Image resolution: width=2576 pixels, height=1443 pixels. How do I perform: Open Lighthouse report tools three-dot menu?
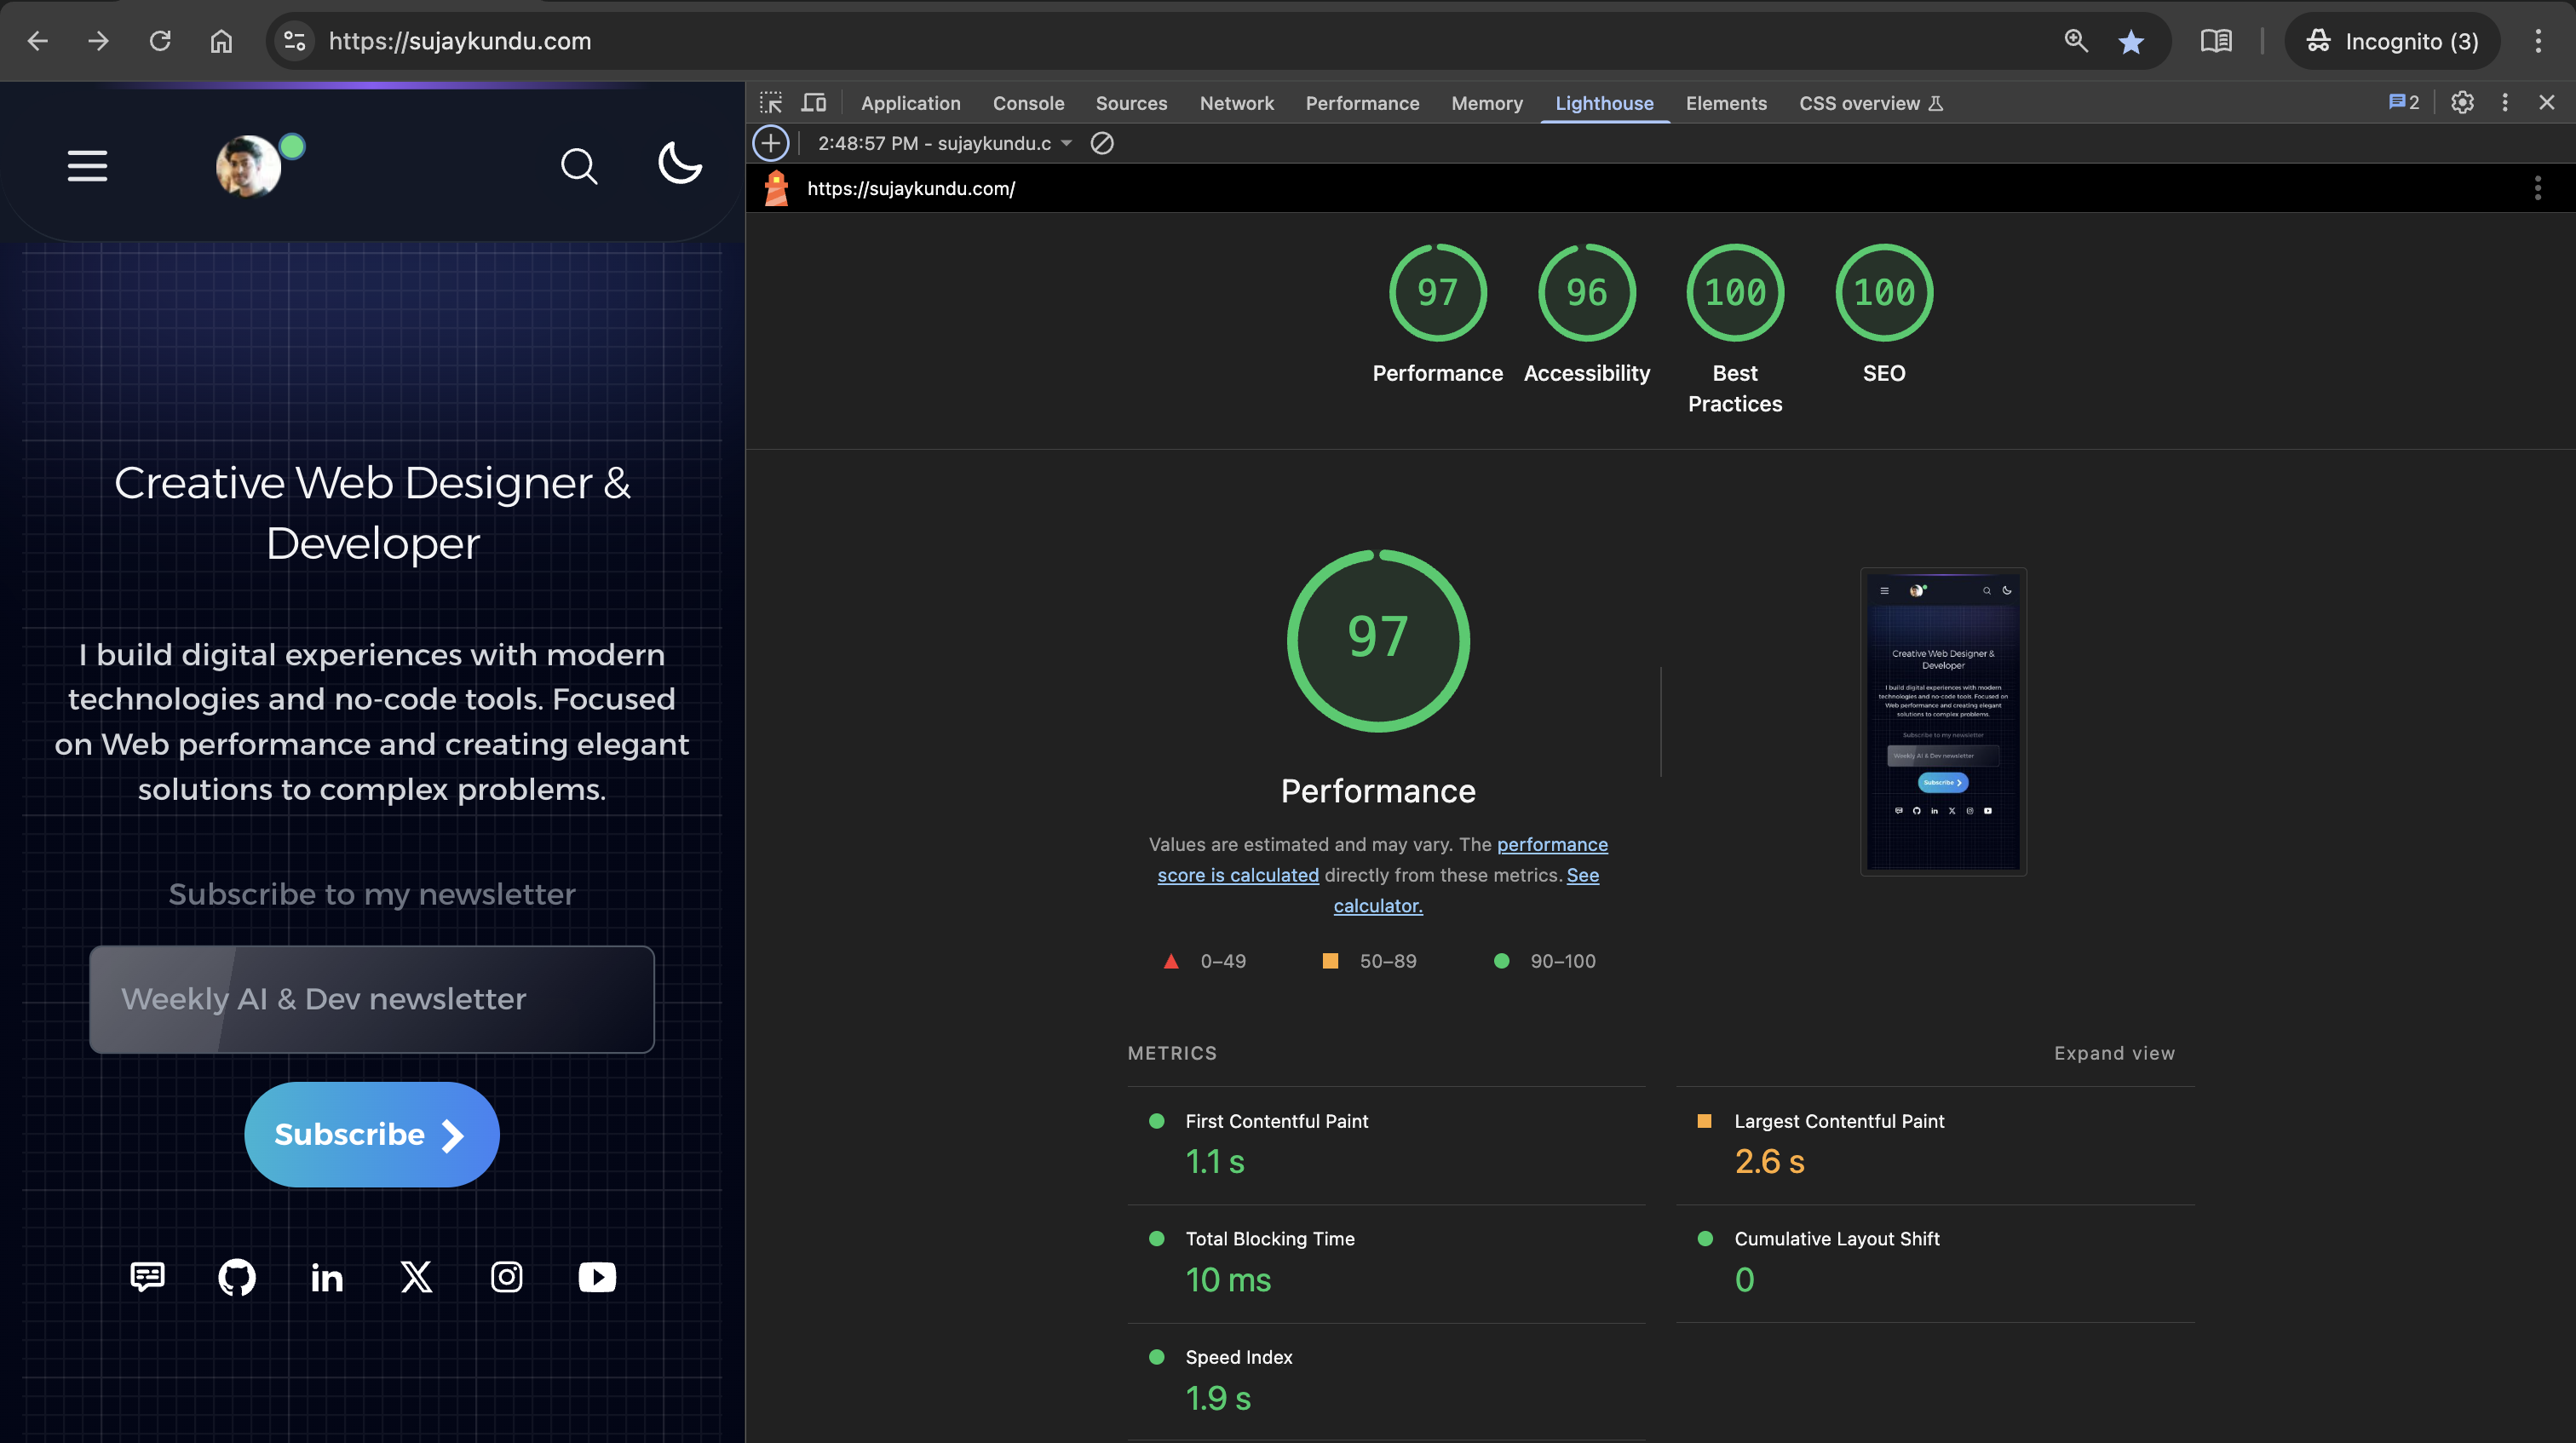2537,188
